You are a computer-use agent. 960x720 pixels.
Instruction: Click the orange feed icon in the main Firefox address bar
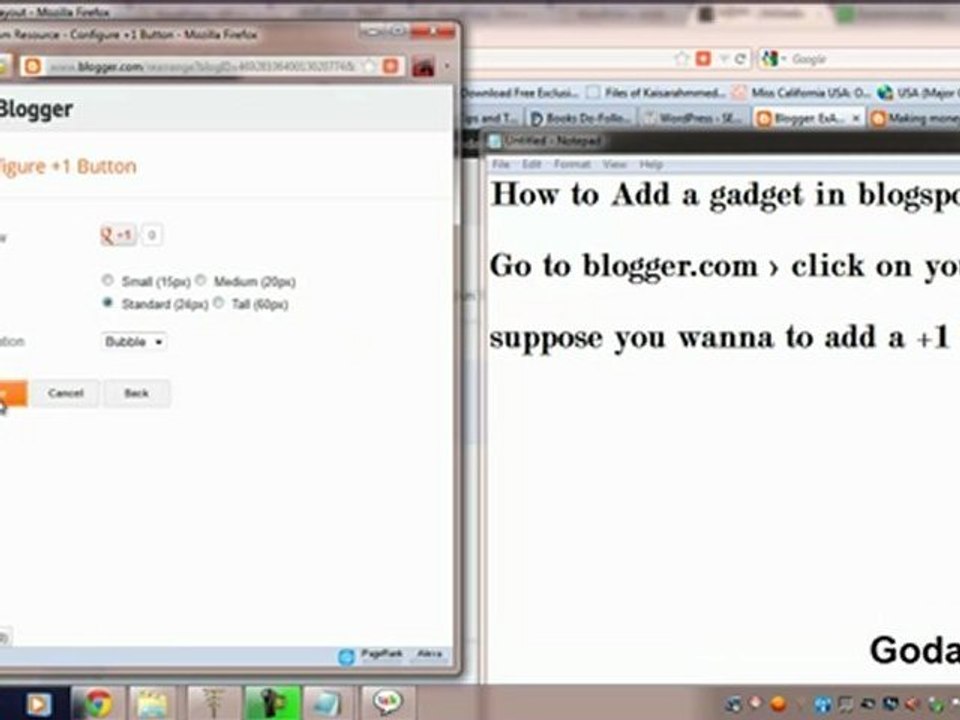click(703, 59)
